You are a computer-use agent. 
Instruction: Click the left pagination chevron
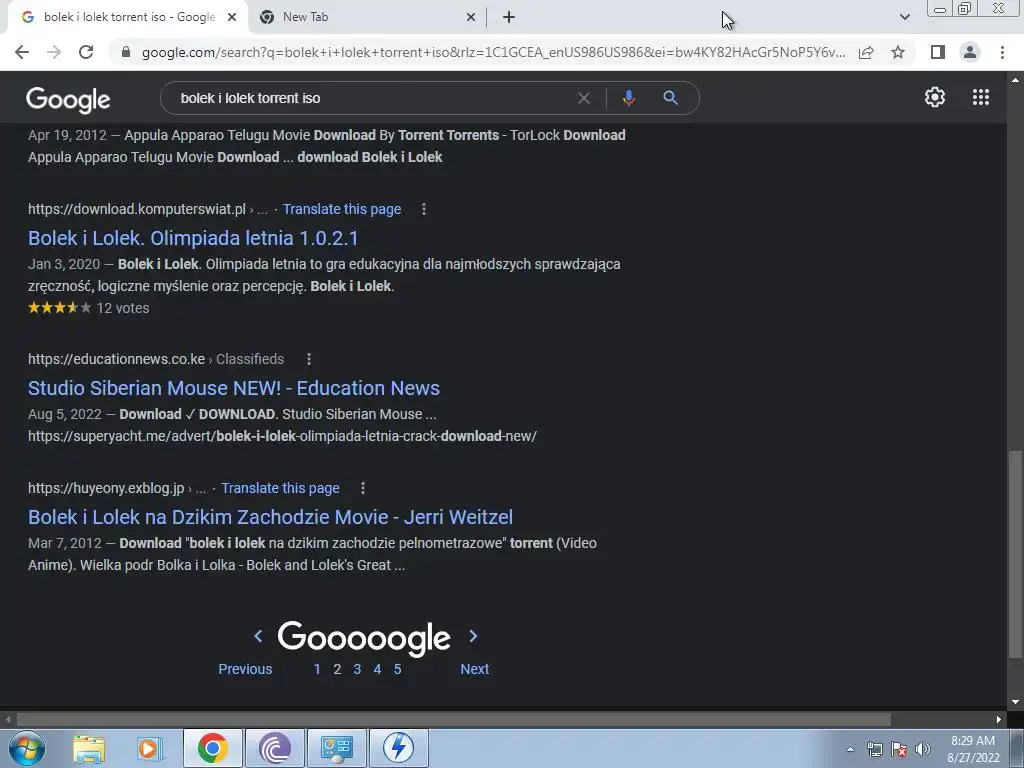tap(258, 636)
